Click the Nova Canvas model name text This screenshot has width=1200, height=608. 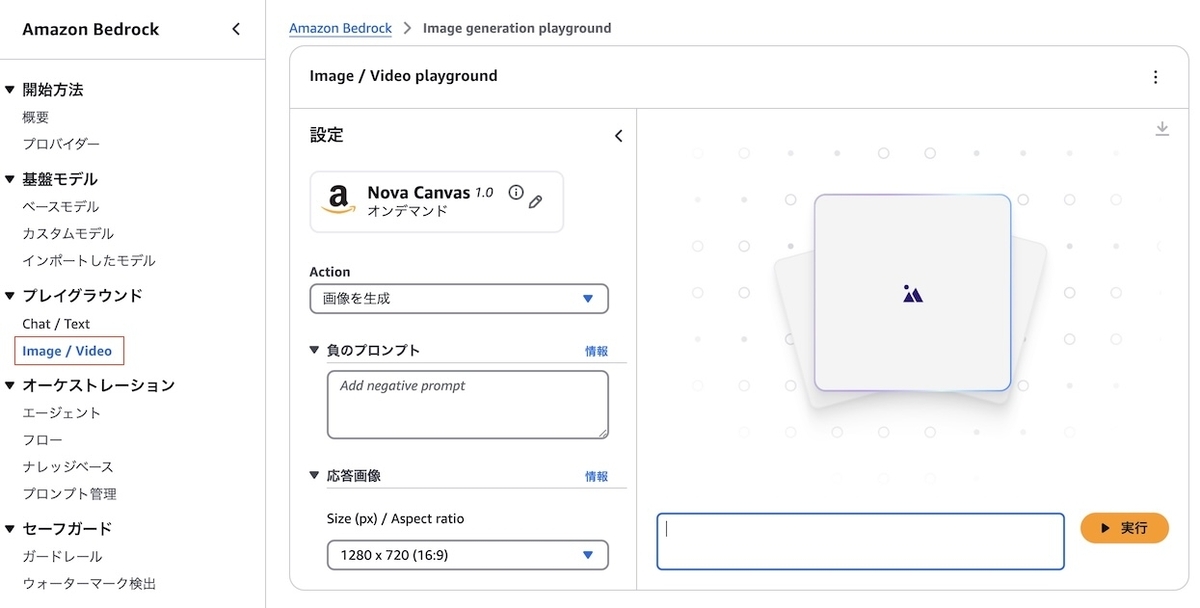pos(418,193)
